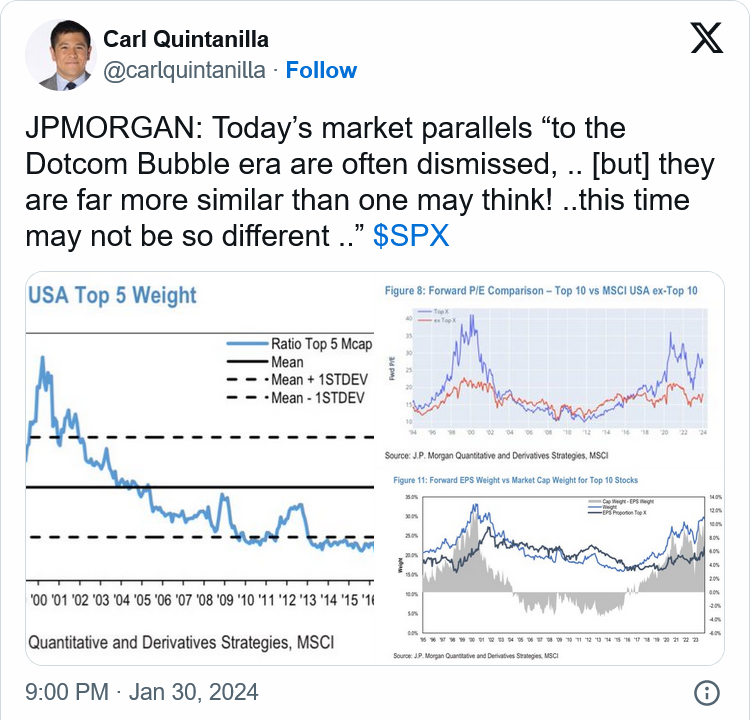
Task: Click the 9:00 PM Jan 30, 2024 timestamp
Action: pyautogui.click(x=142, y=692)
